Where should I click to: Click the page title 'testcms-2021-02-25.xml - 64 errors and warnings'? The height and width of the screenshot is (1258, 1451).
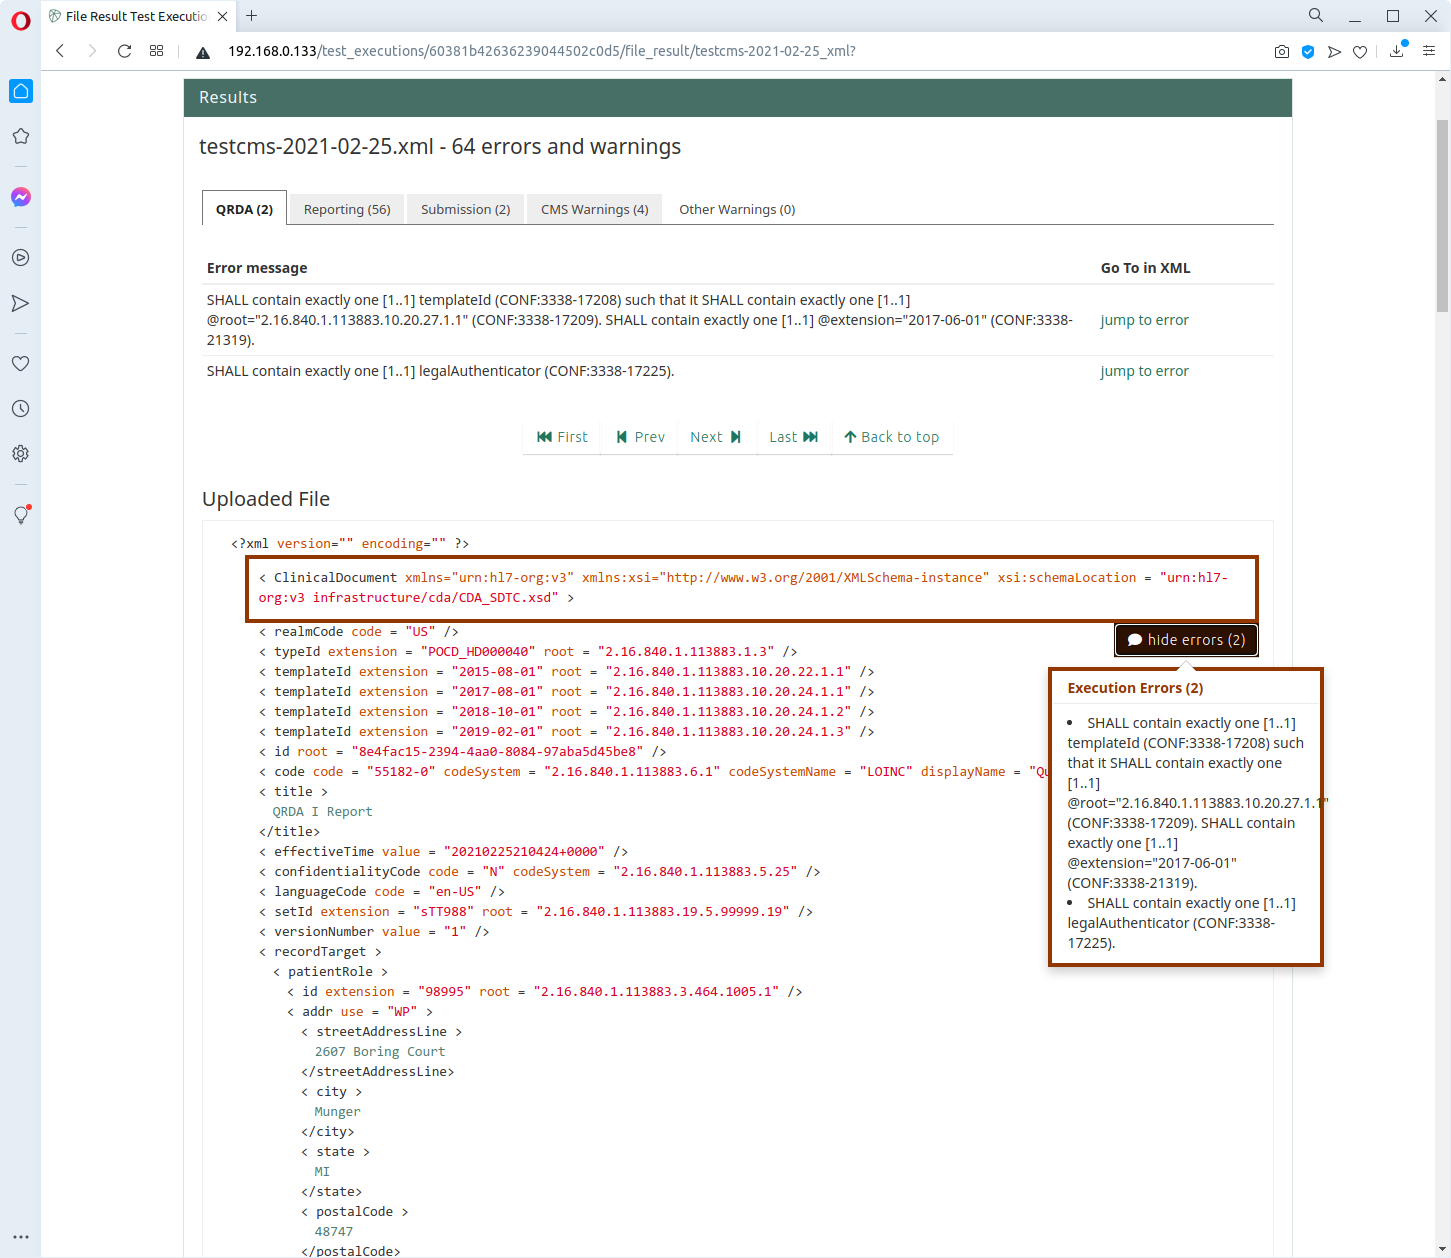point(440,146)
